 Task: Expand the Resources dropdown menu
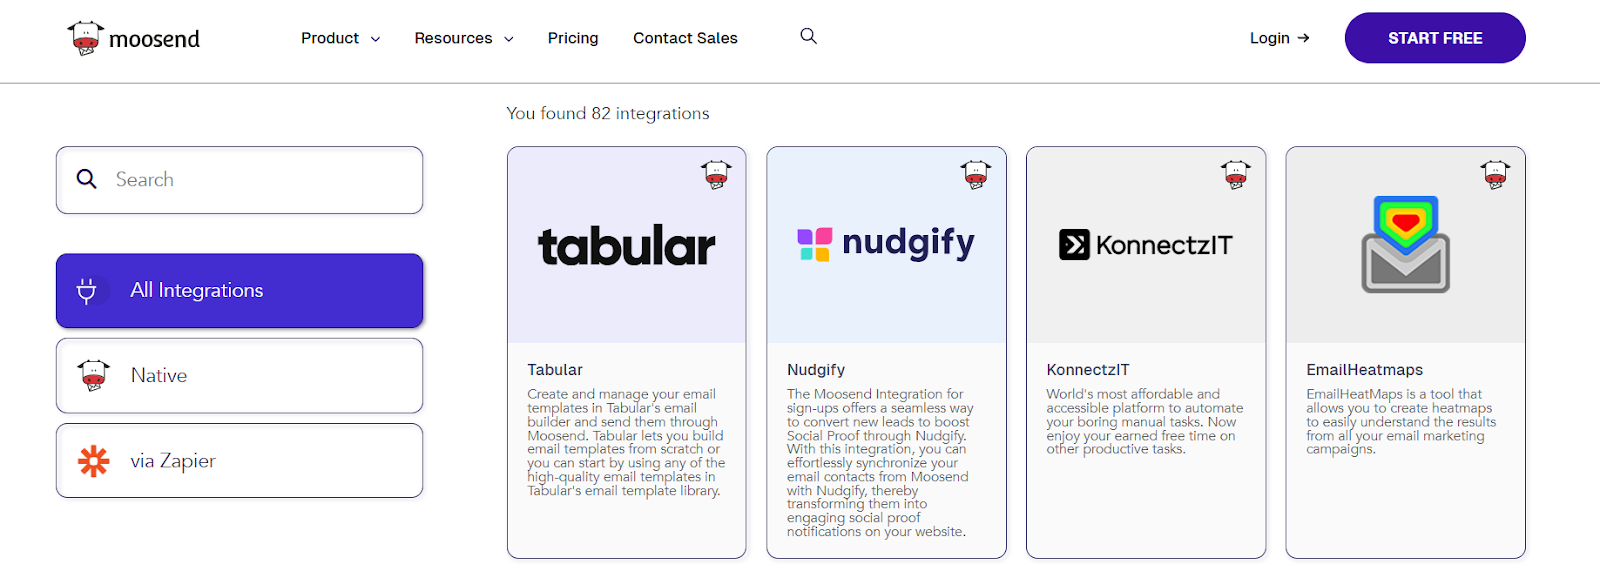pos(464,38)
